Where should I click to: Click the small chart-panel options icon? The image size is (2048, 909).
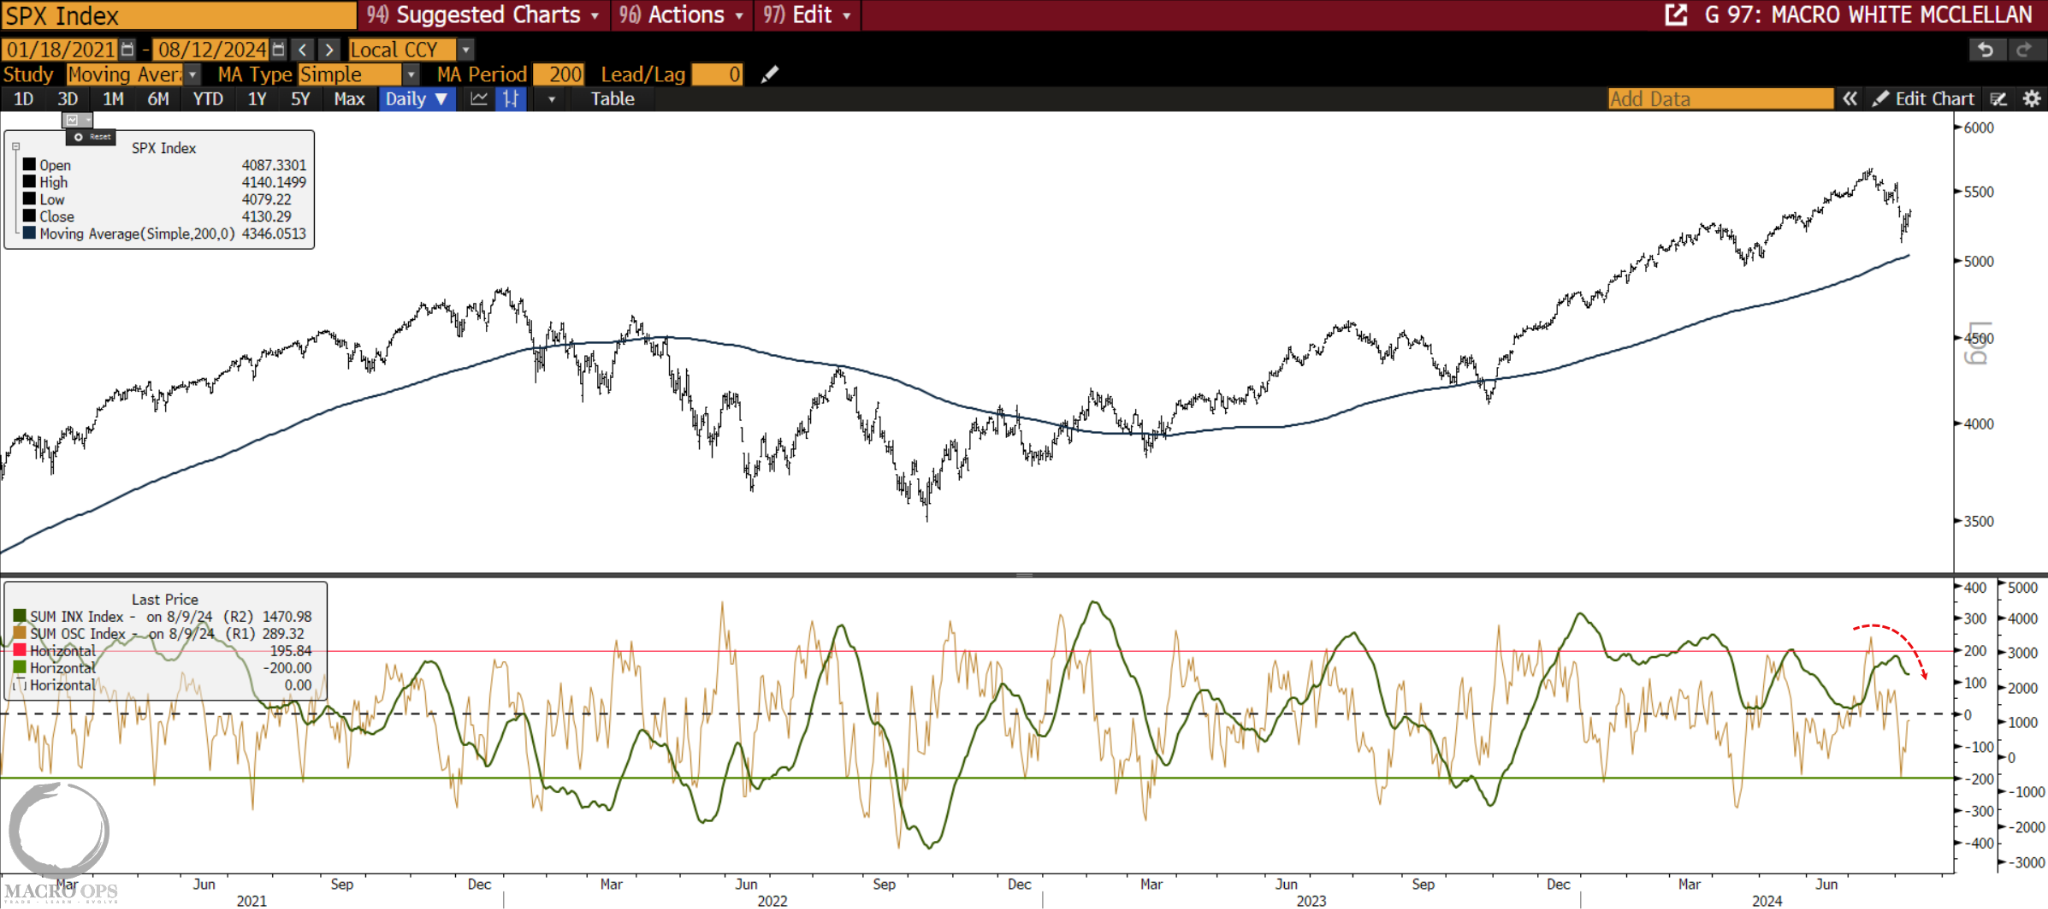pyautogui.click(x=77, y=120)
